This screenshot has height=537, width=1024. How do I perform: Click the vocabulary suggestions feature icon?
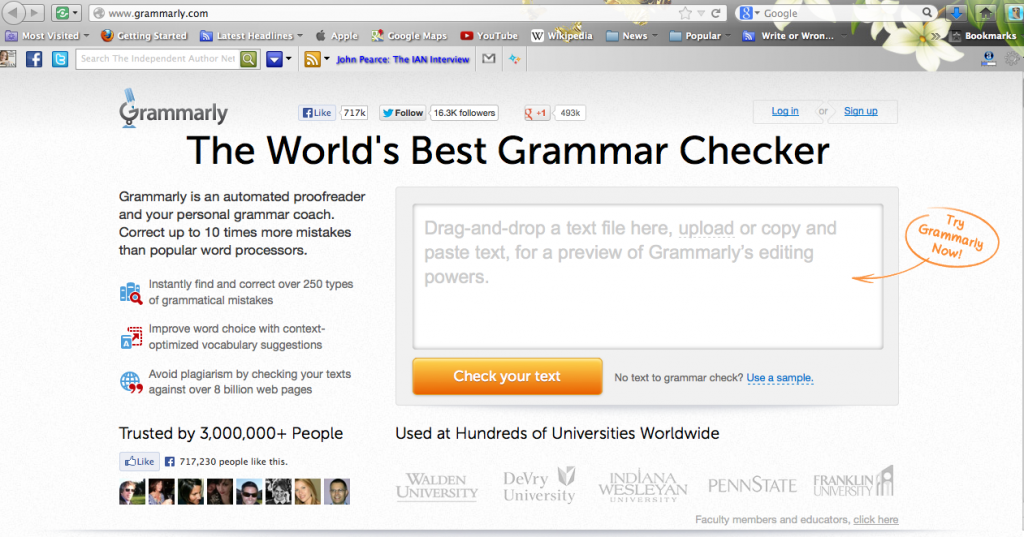(131, 338)
